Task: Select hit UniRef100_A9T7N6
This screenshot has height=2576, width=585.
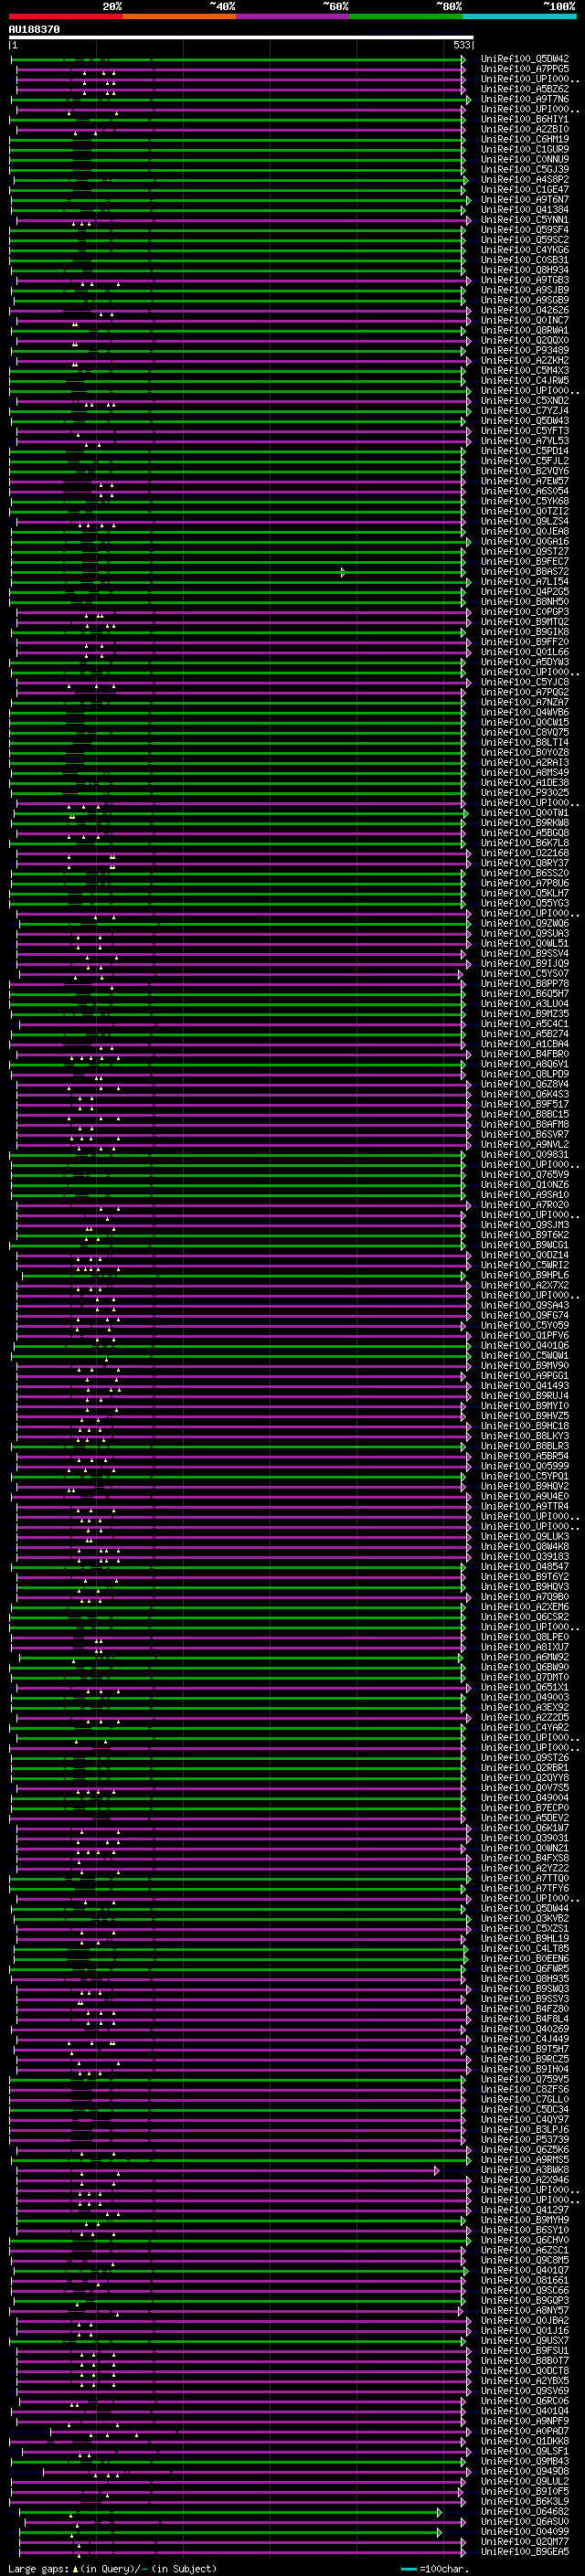Action: pyautogui.click(x=524, y=99)
